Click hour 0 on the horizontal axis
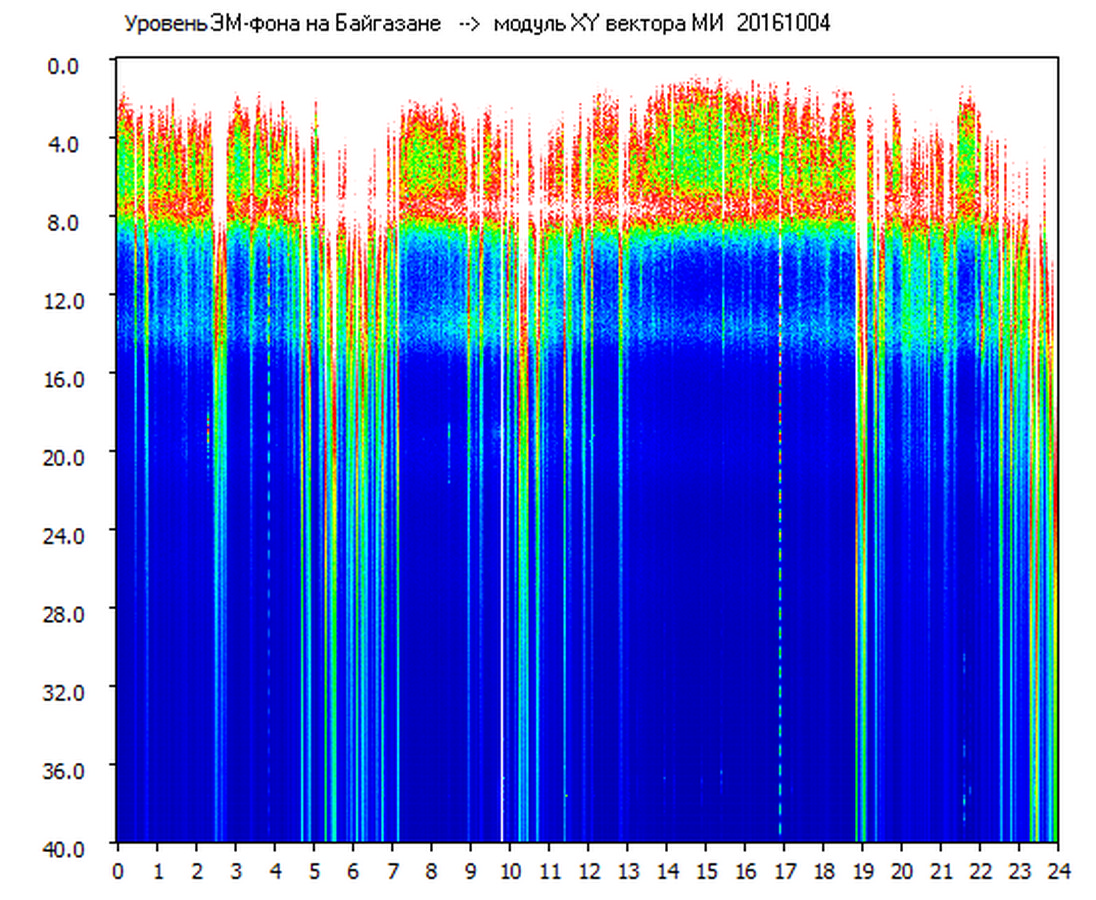The width and height of the screenshot is (1096, 900). click(x=118, y=871)
